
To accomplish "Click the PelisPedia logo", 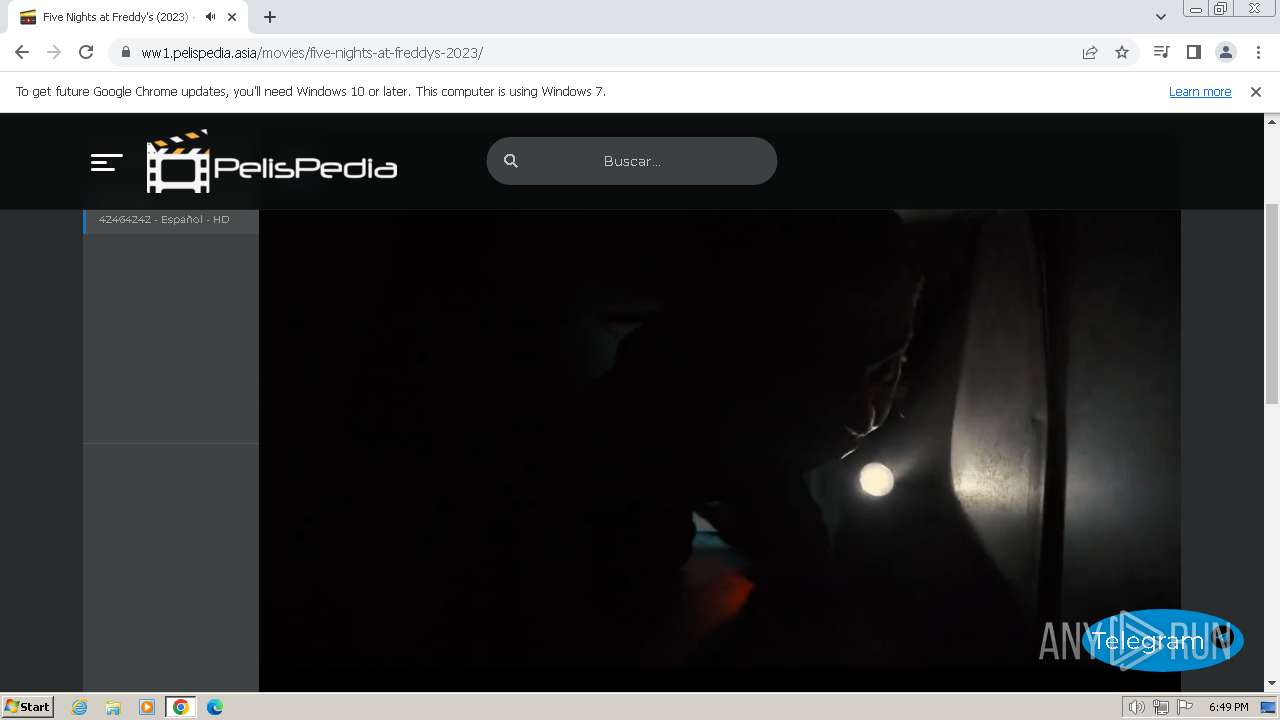I will (x=272, y=162).
